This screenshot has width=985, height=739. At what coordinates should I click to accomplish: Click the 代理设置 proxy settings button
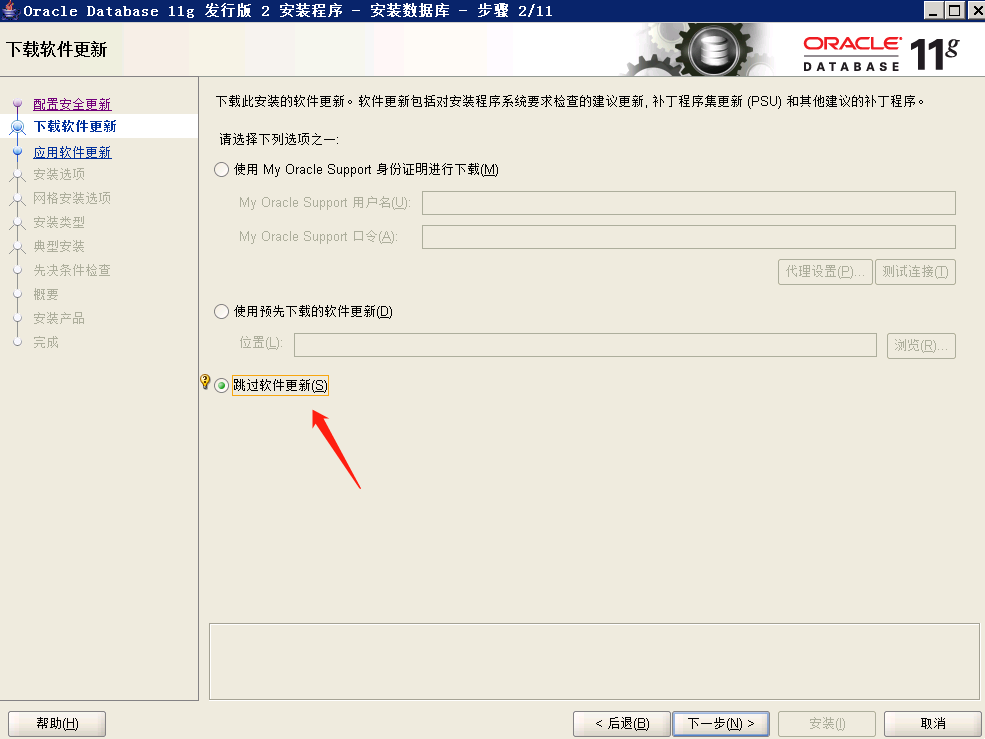pos(825,271)
